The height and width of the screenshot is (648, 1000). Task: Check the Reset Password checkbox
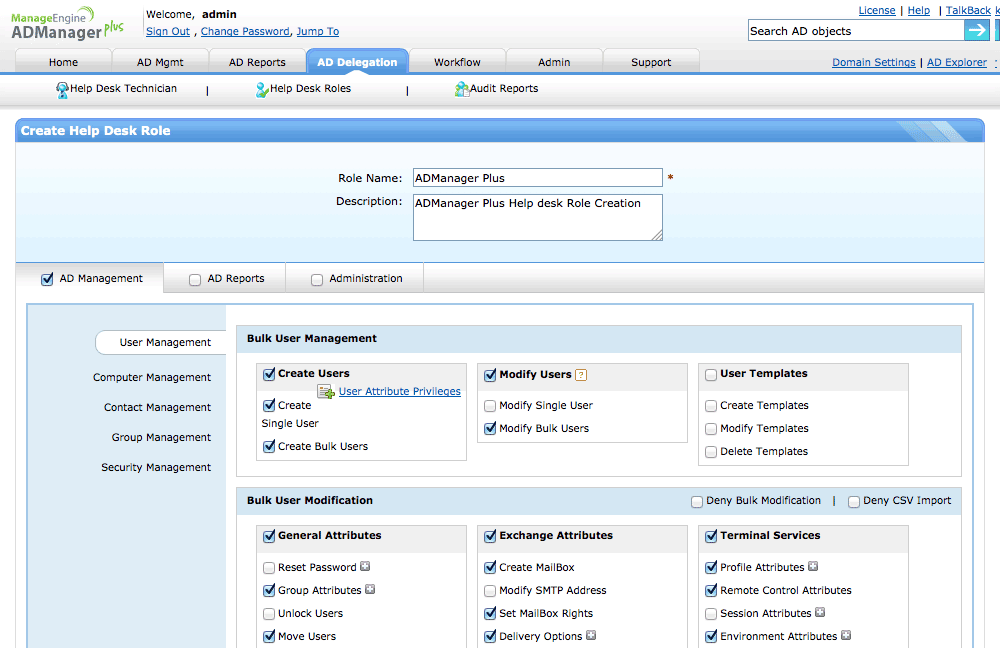tap(269, 568)
